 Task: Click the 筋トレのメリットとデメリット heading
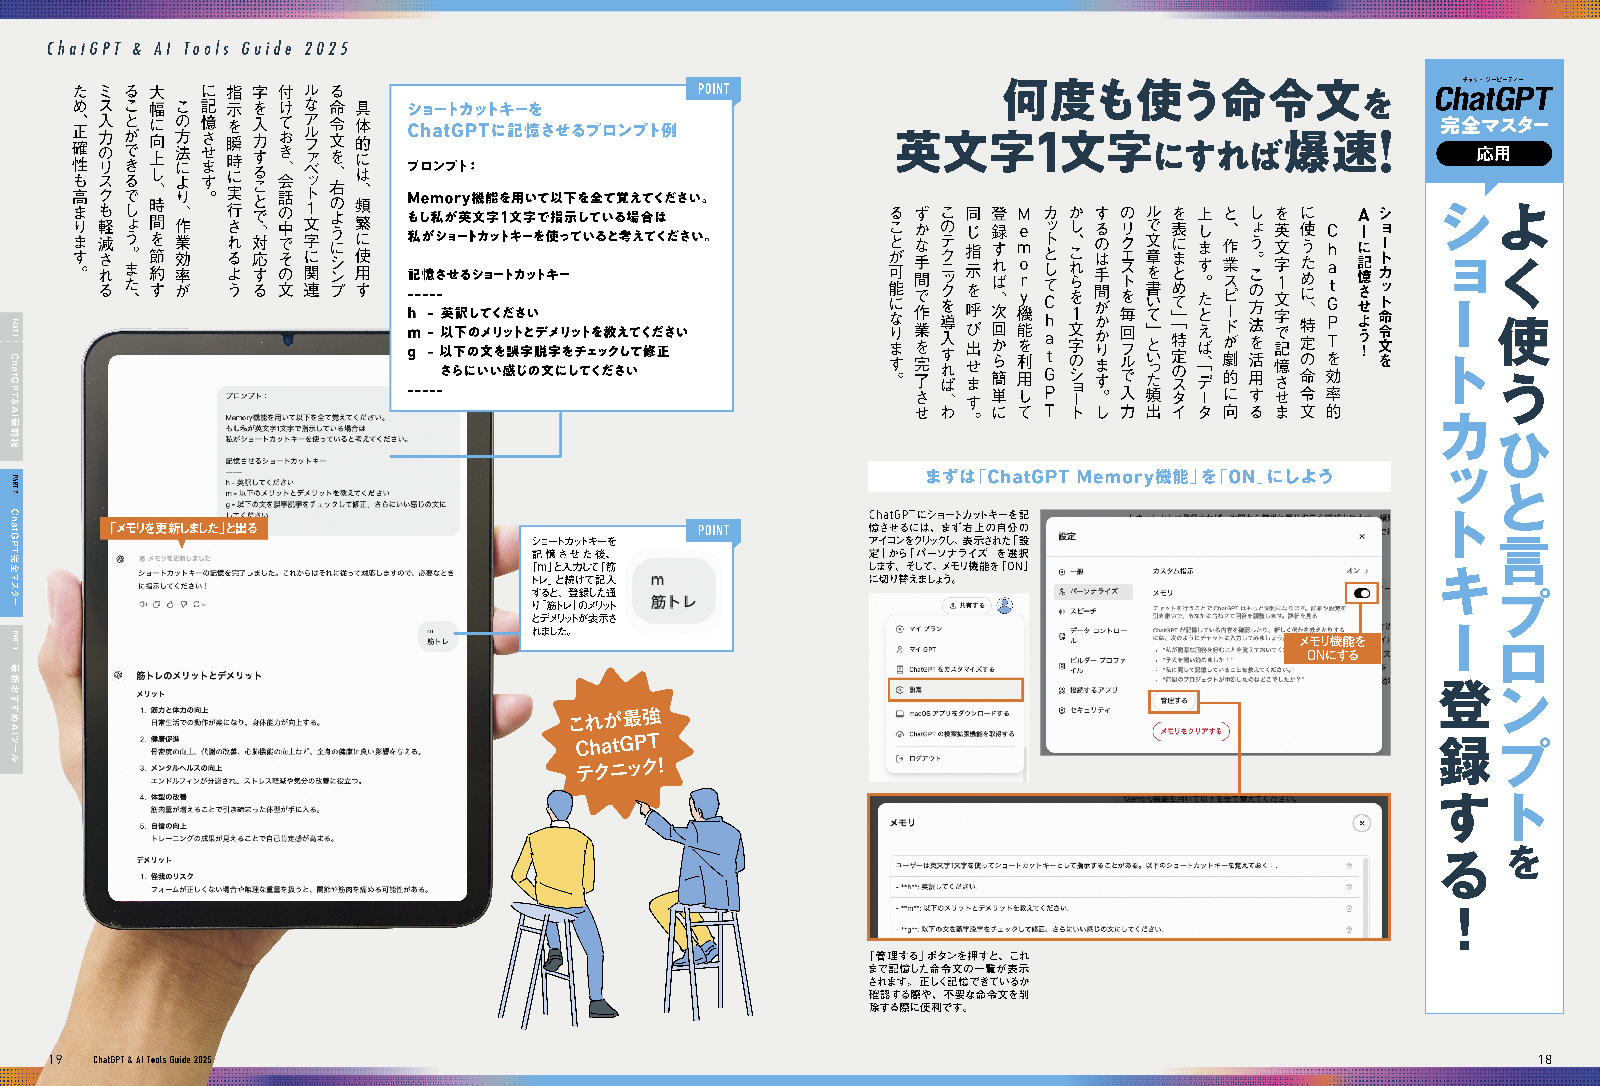(x=199, y=675)
